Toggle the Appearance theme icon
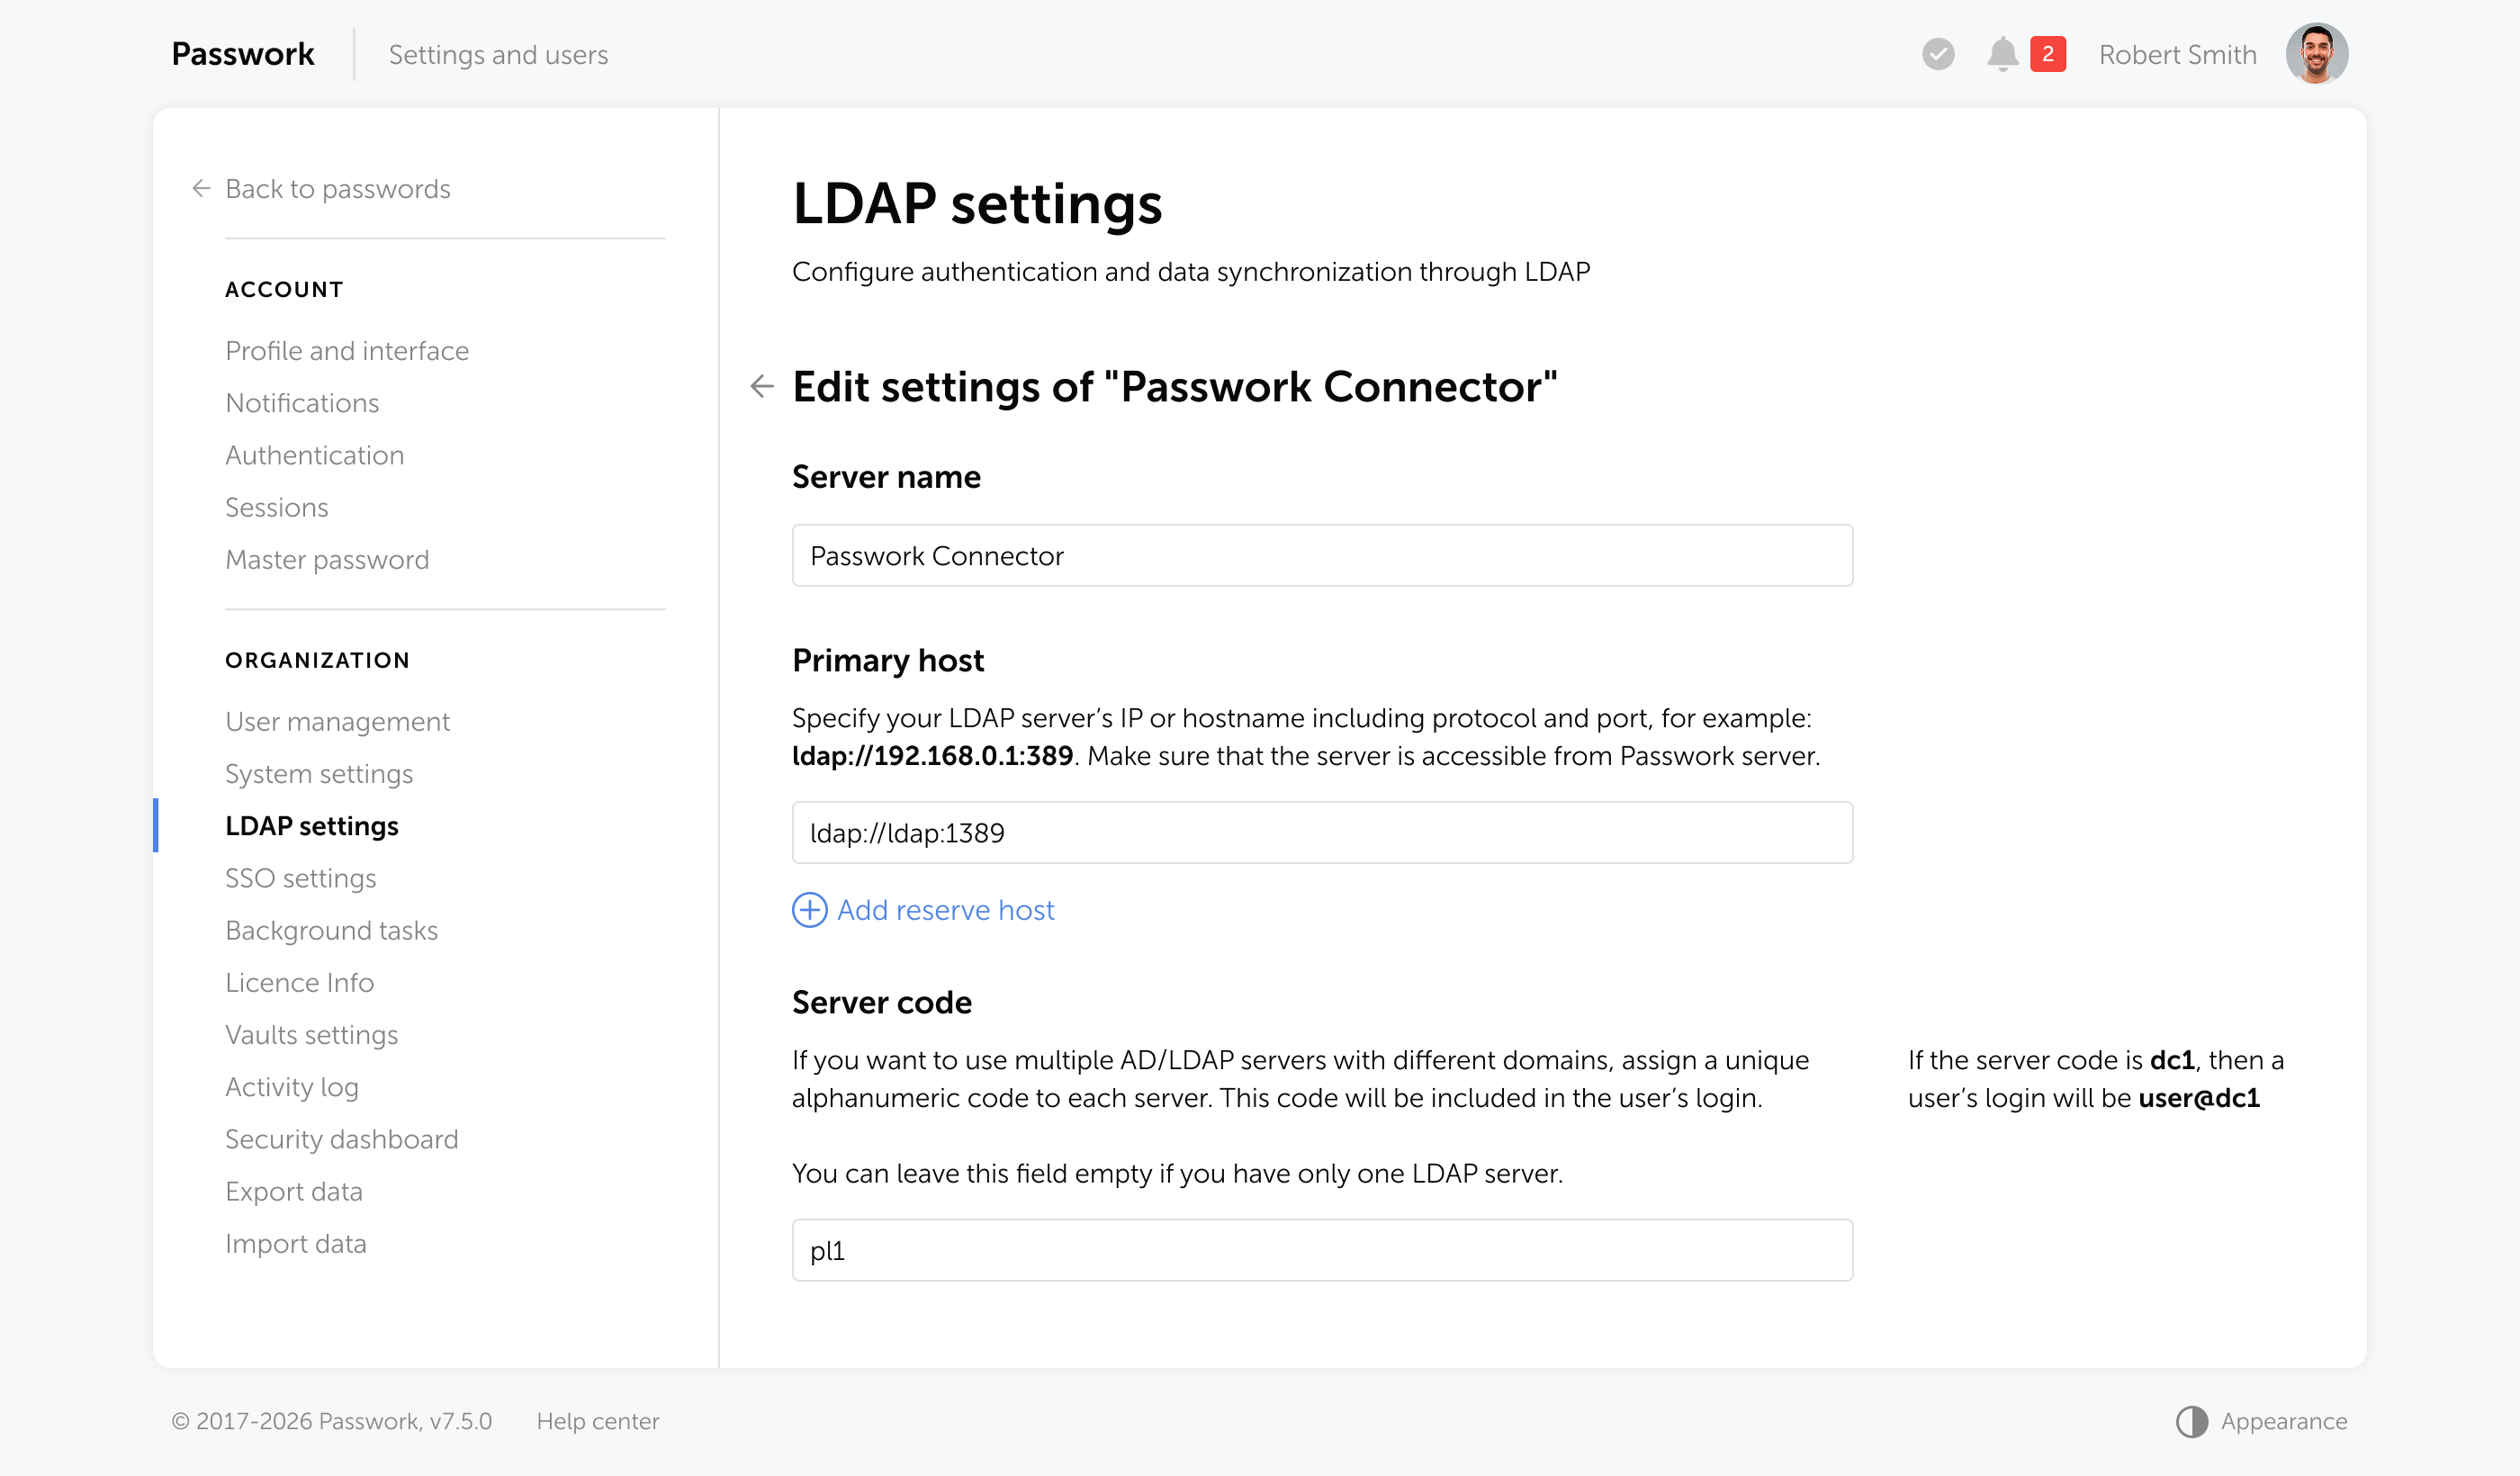 pyautogui.click(x=2191, y=1421)
